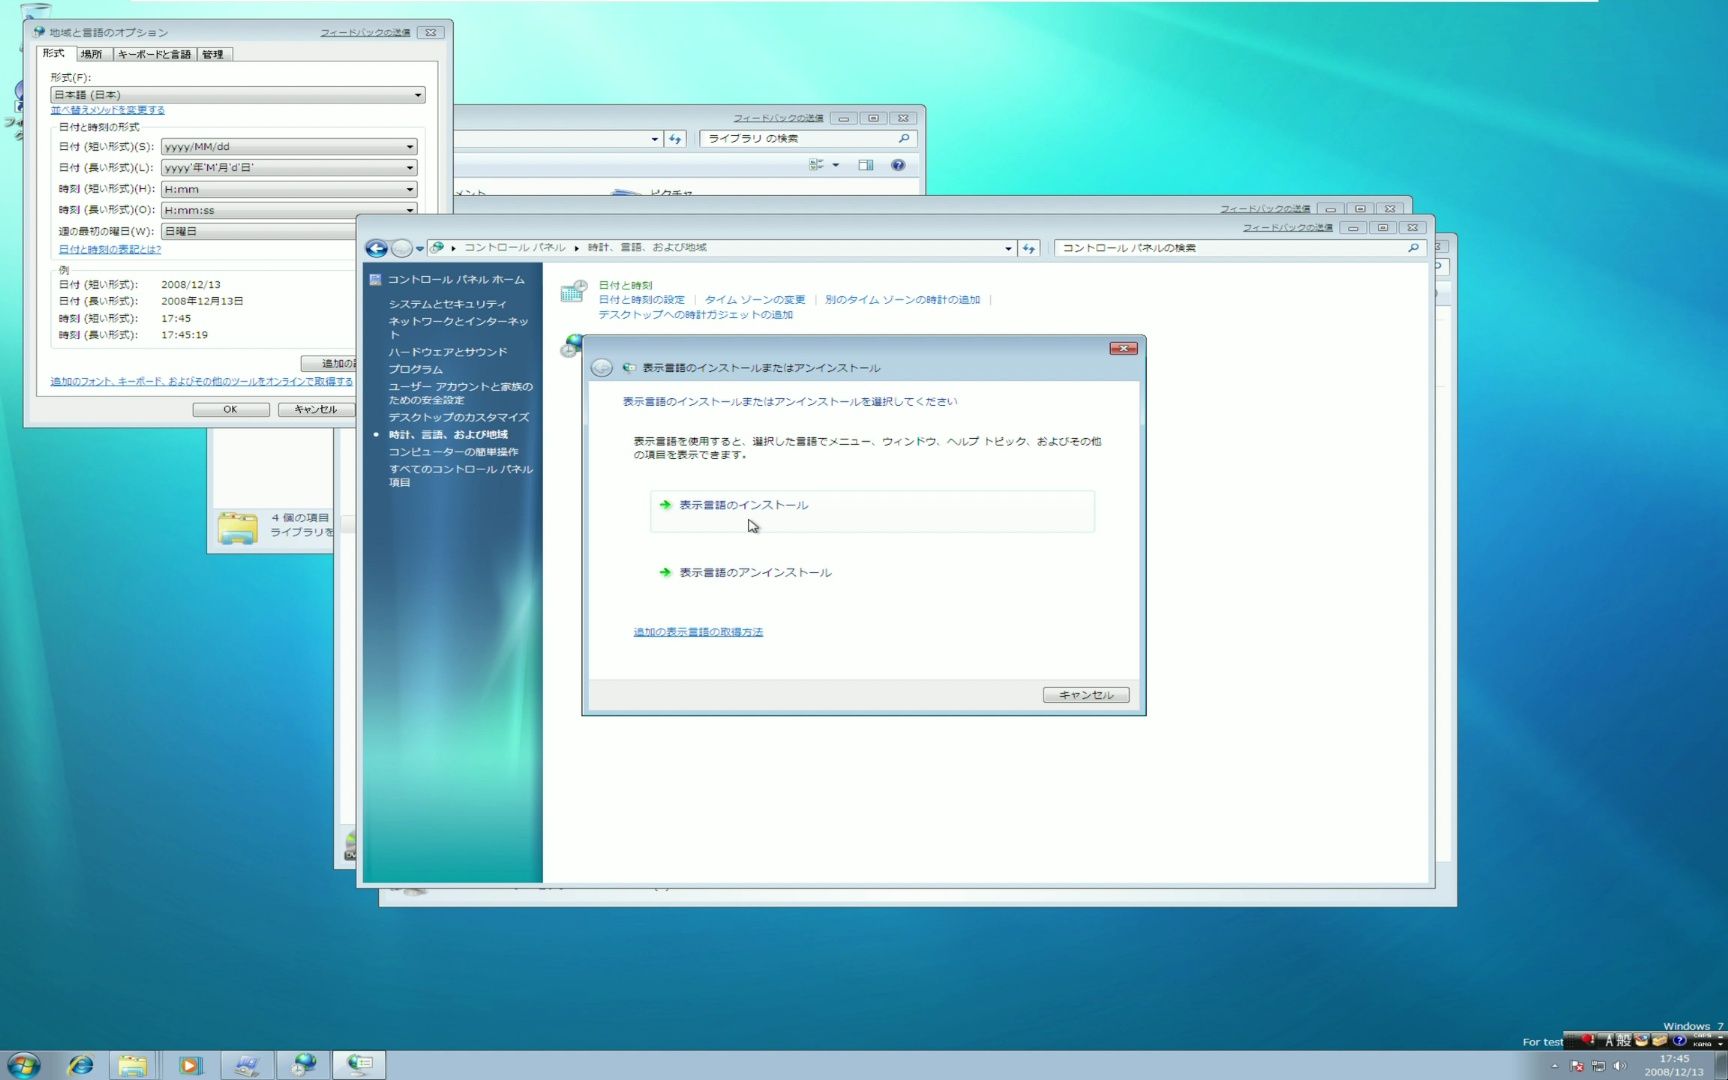Click the preview pane icon in Explorer
The height and width of the screenshot is (1080, 1728).
click(866, 164)
